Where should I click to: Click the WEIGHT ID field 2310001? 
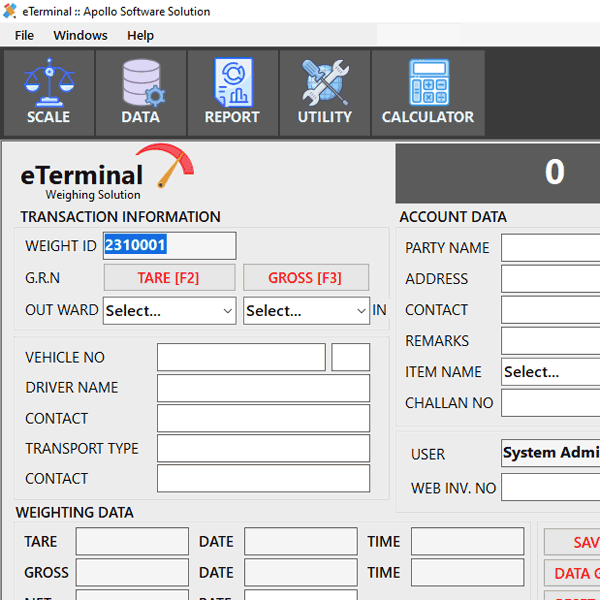pos(170,246)
